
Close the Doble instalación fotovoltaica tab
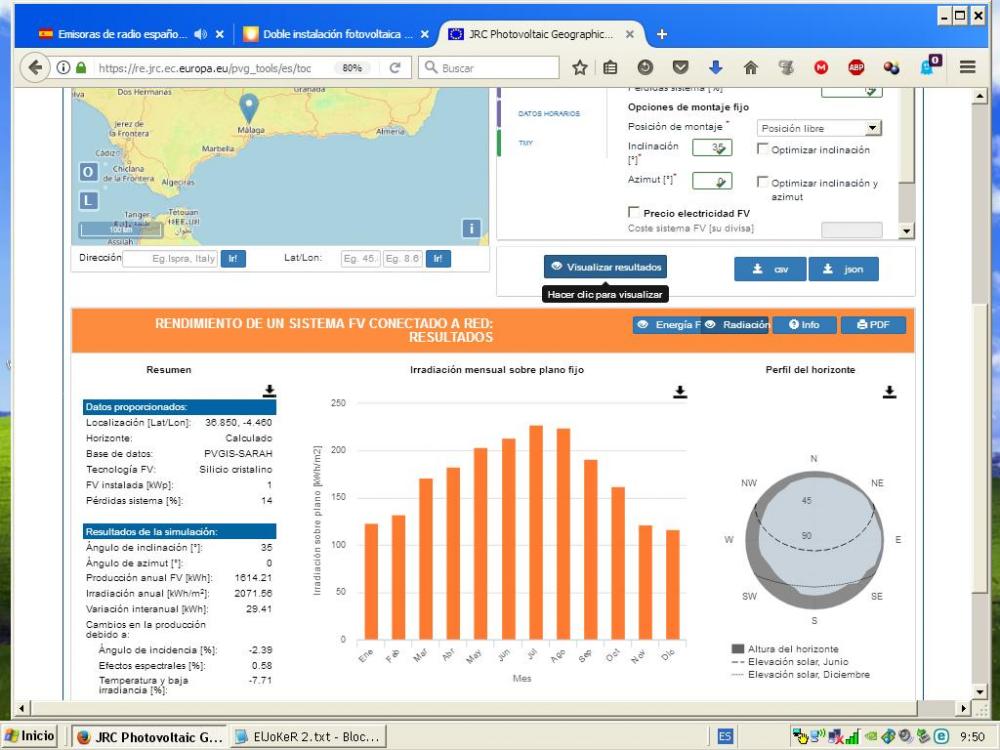click(x=425, y=34)
